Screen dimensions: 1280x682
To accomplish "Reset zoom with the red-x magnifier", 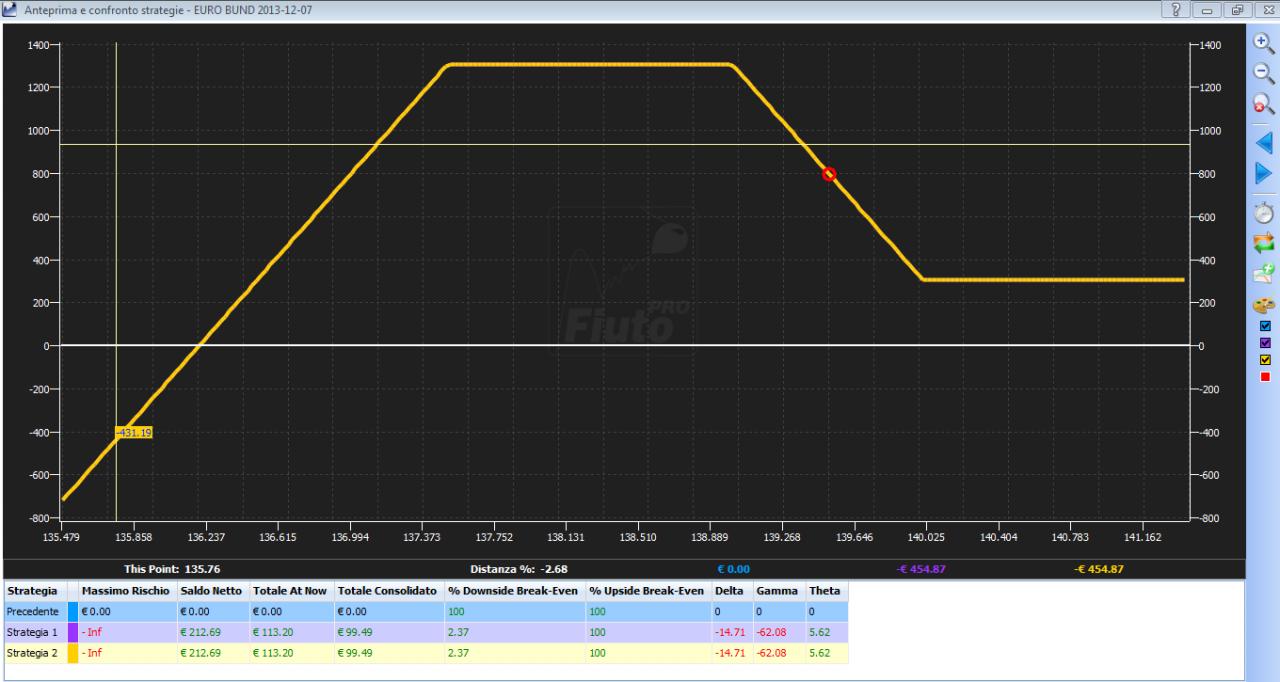I will (1264, 104).
